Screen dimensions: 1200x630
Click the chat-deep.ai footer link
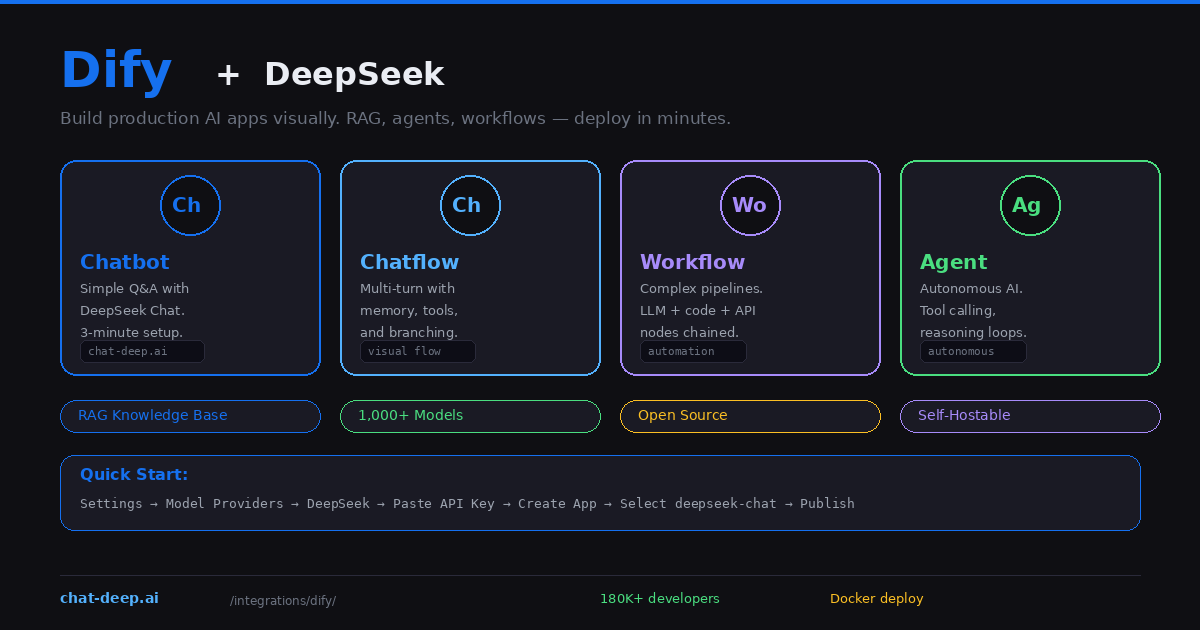coord(109,597)
